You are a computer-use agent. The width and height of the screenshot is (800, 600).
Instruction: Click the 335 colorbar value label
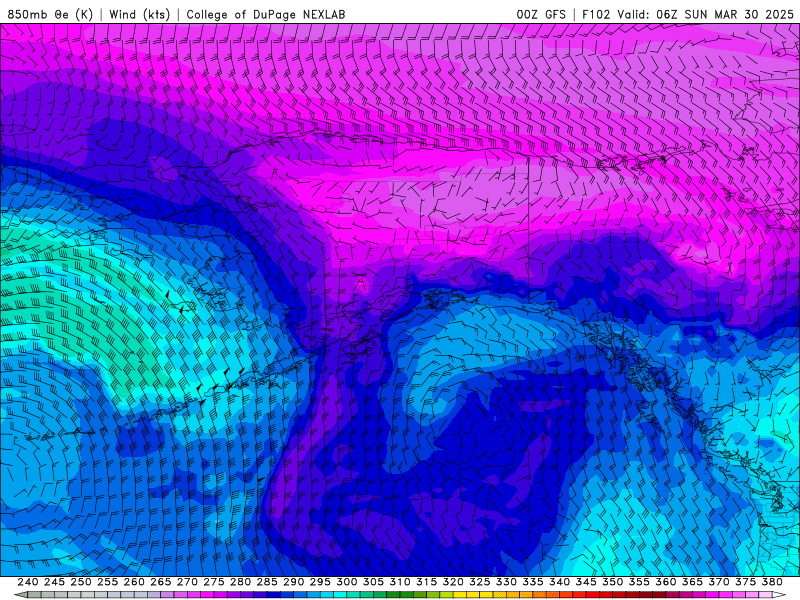(533, 582)
